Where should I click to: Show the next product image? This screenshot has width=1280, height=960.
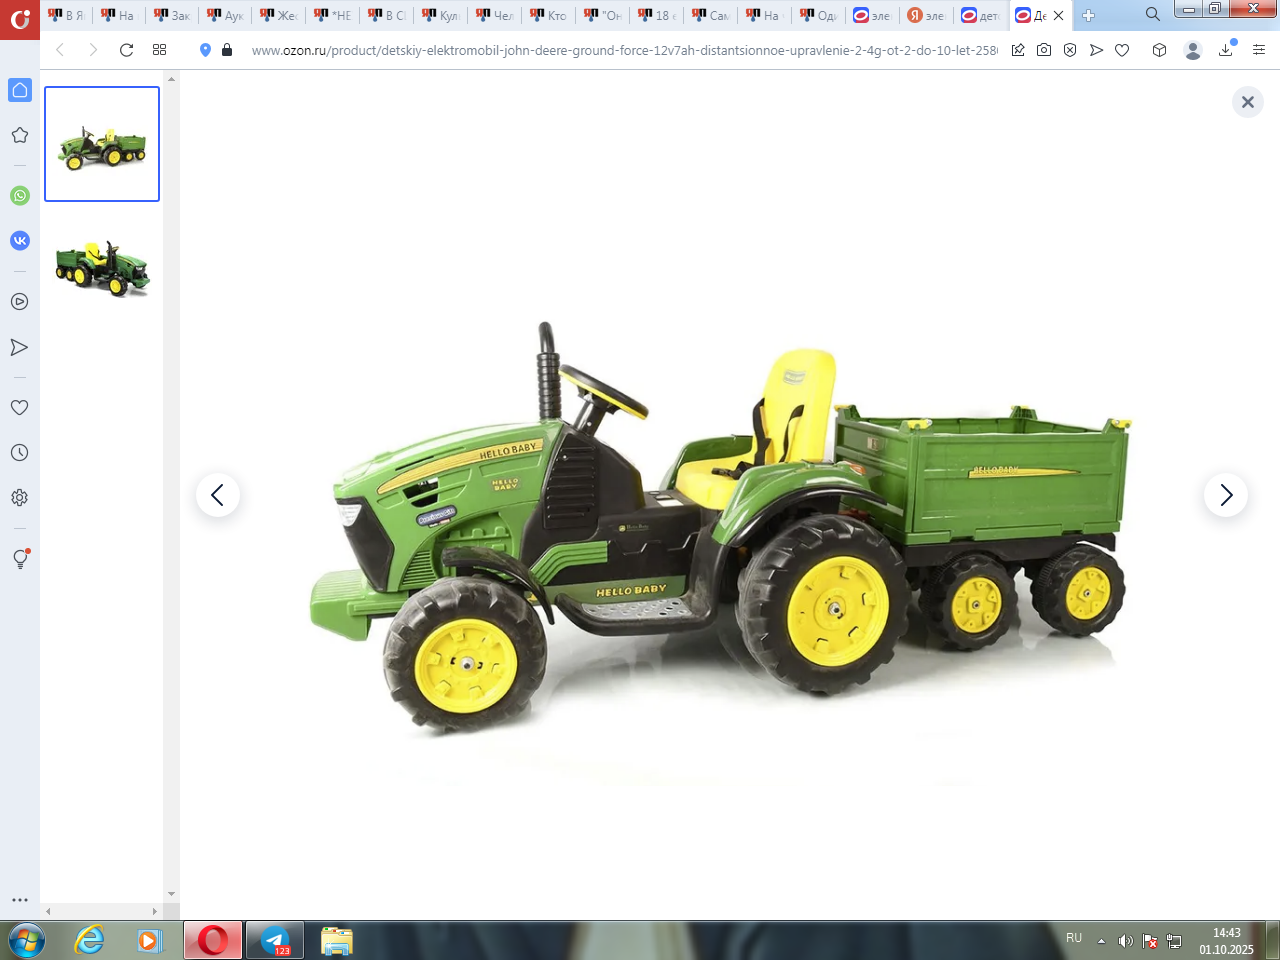pyautogui.click(x=1226, y=495)
